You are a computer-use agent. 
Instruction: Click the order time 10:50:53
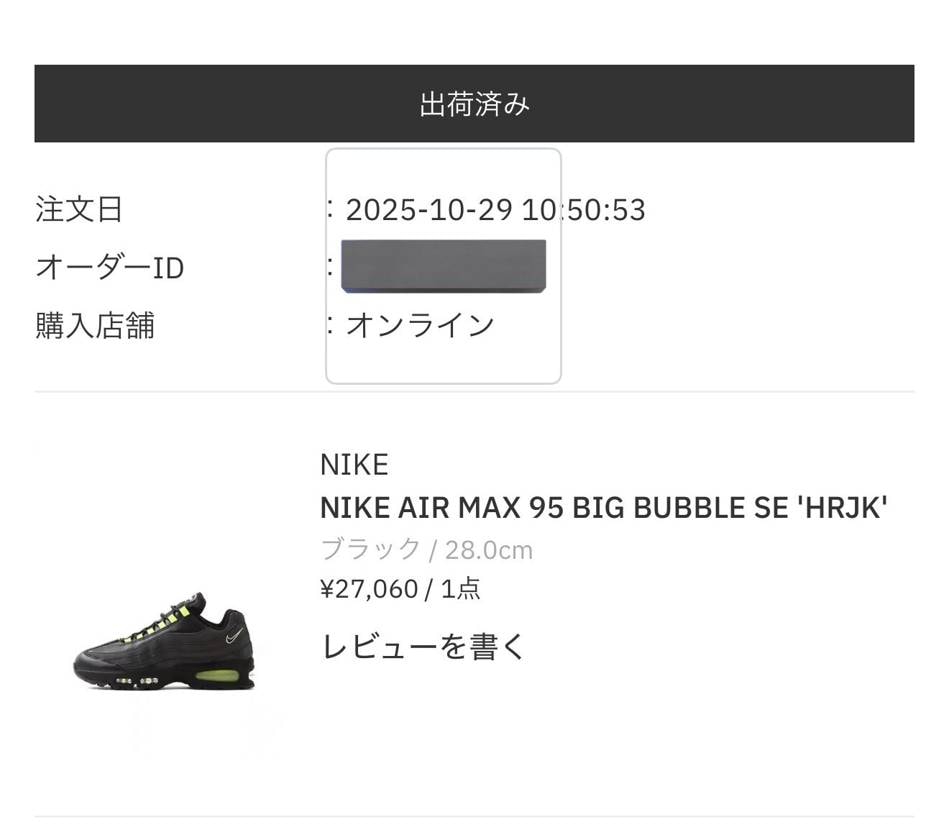pos(584,210)
